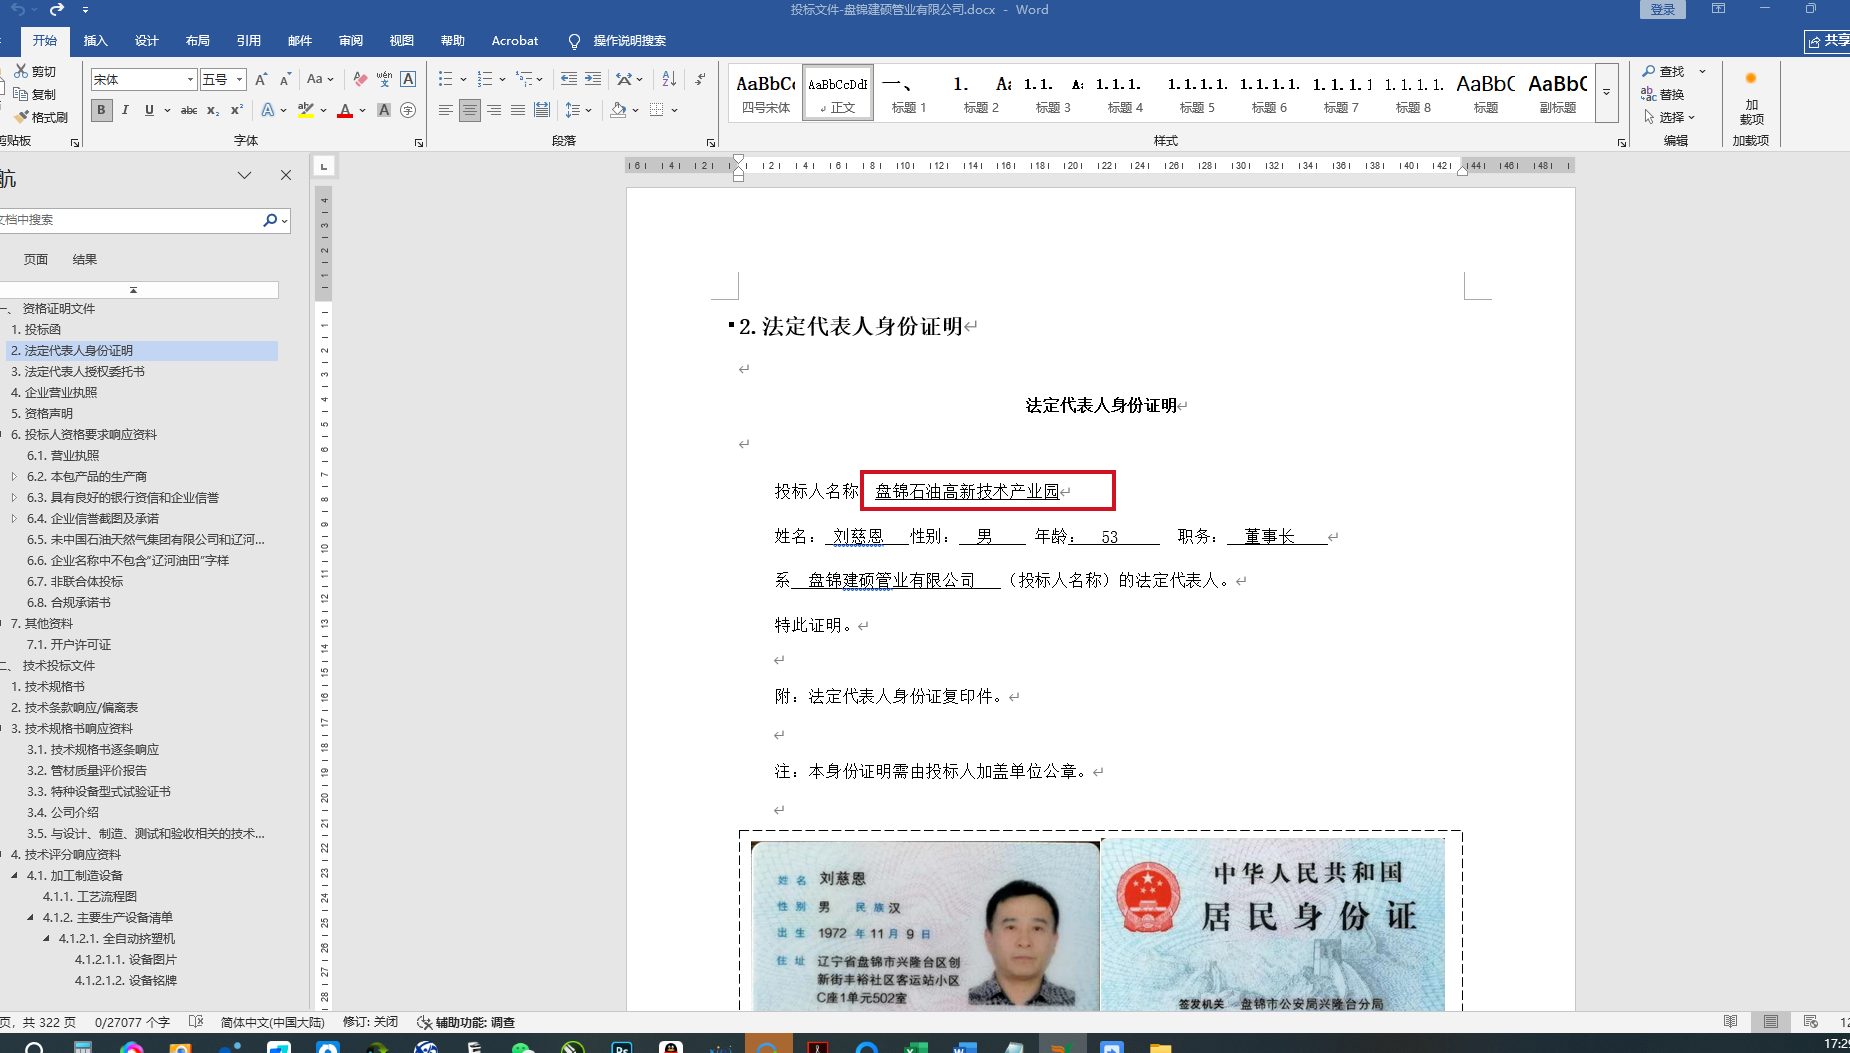
Task: Switch to the 布局 (Layout) ribbon tab
Action: pos(197,41)
